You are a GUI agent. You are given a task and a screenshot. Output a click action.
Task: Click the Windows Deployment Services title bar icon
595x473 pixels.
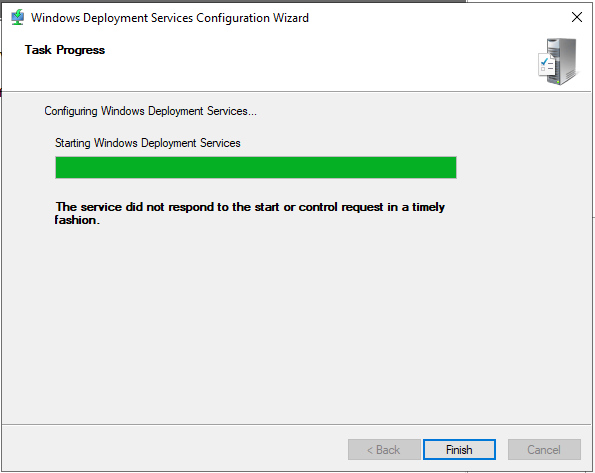(x=17, y=17)
